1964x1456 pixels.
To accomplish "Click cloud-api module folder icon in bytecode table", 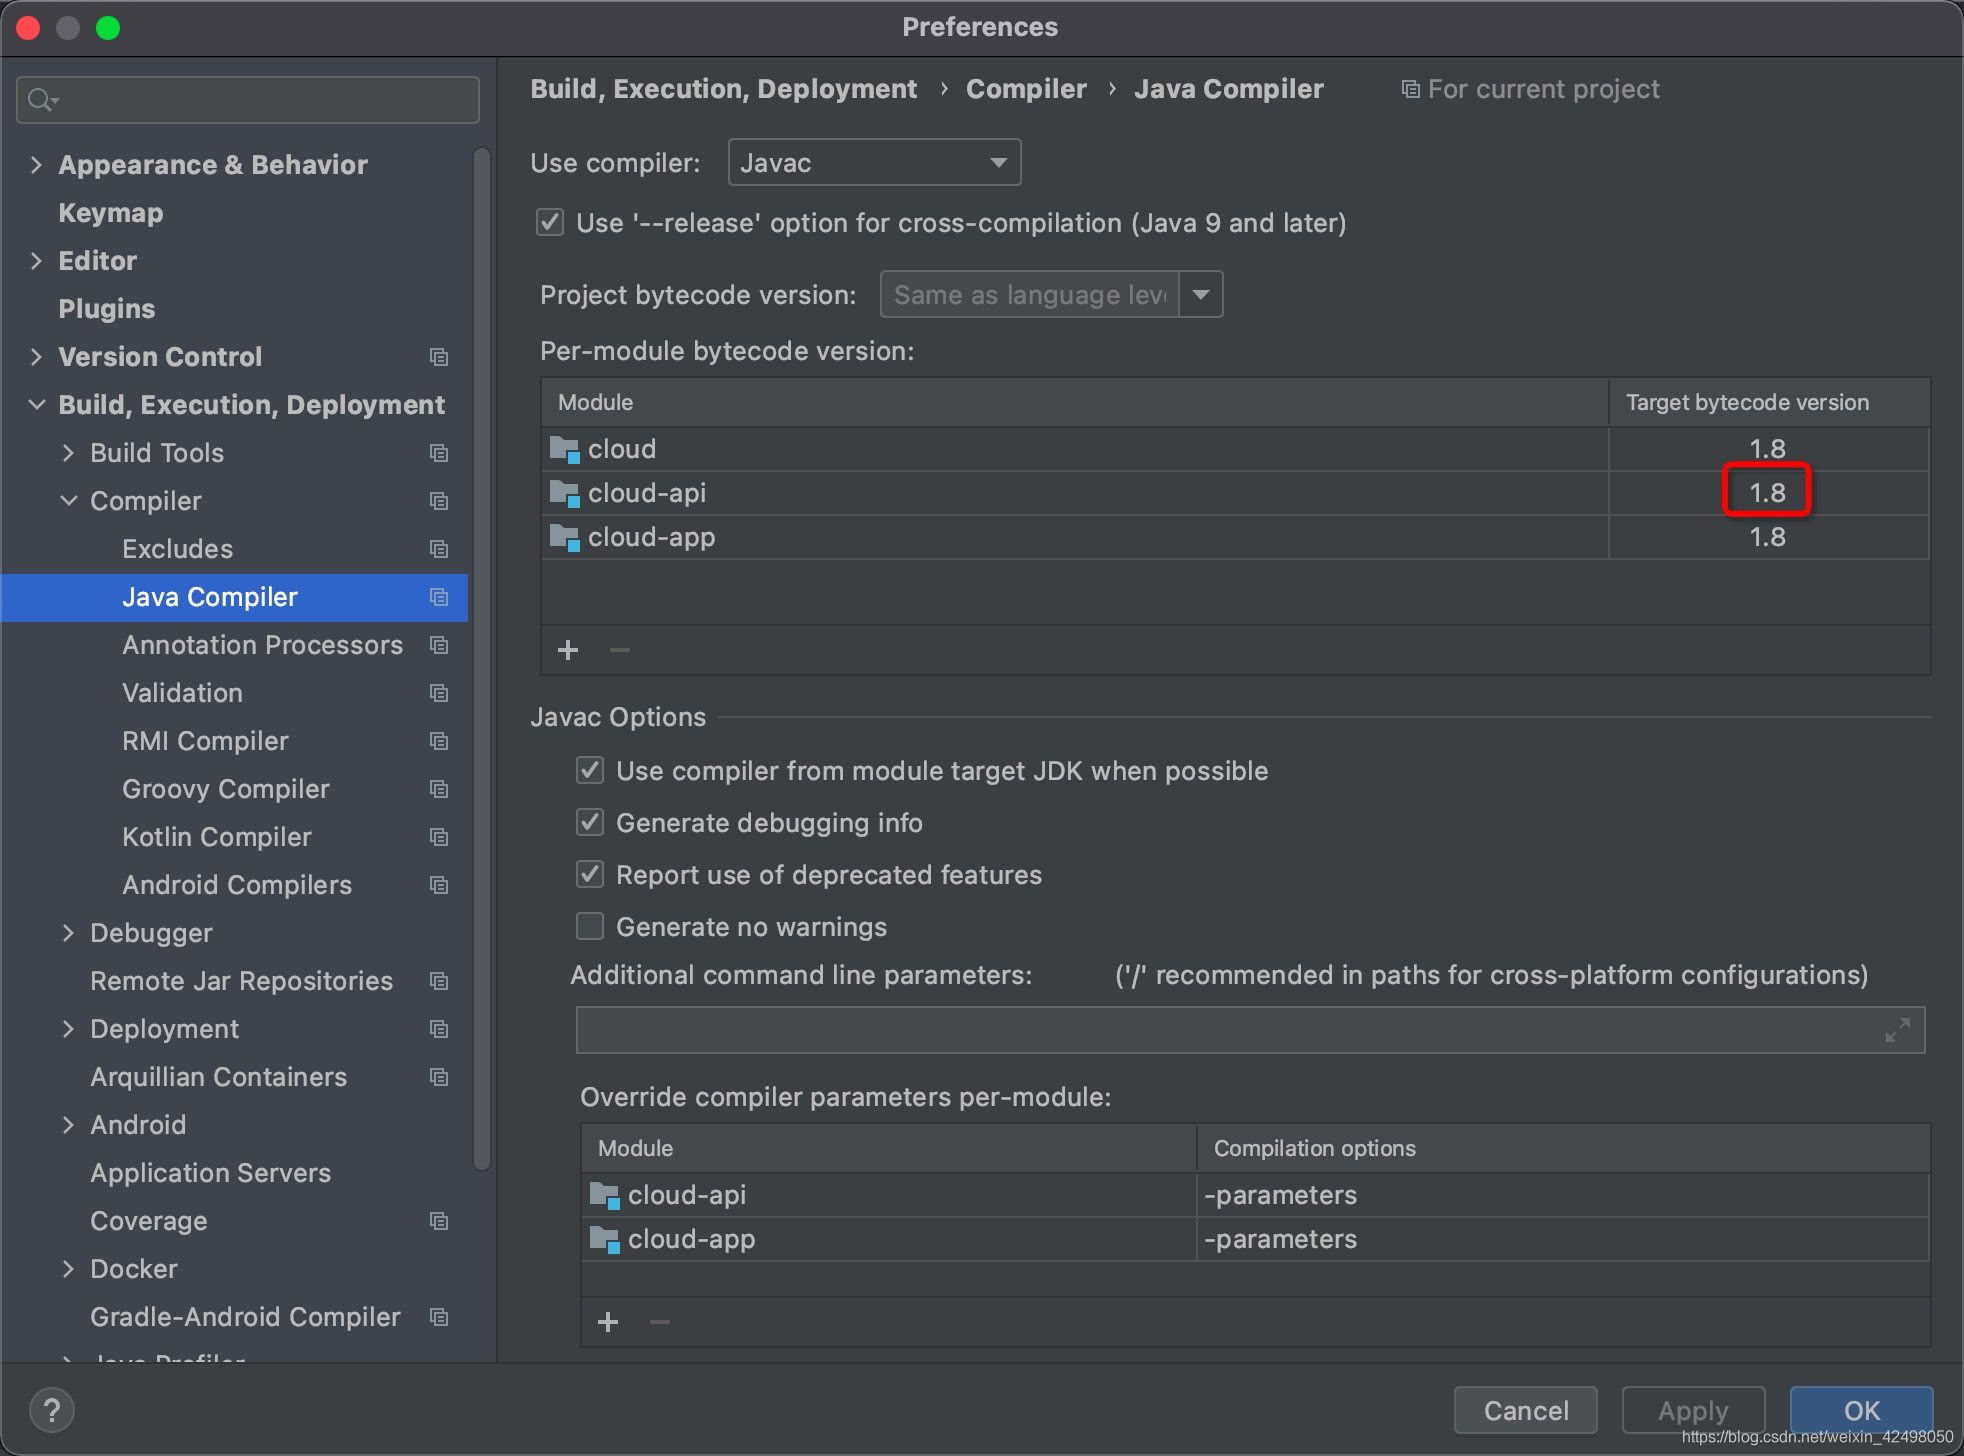I will (564, 493).
